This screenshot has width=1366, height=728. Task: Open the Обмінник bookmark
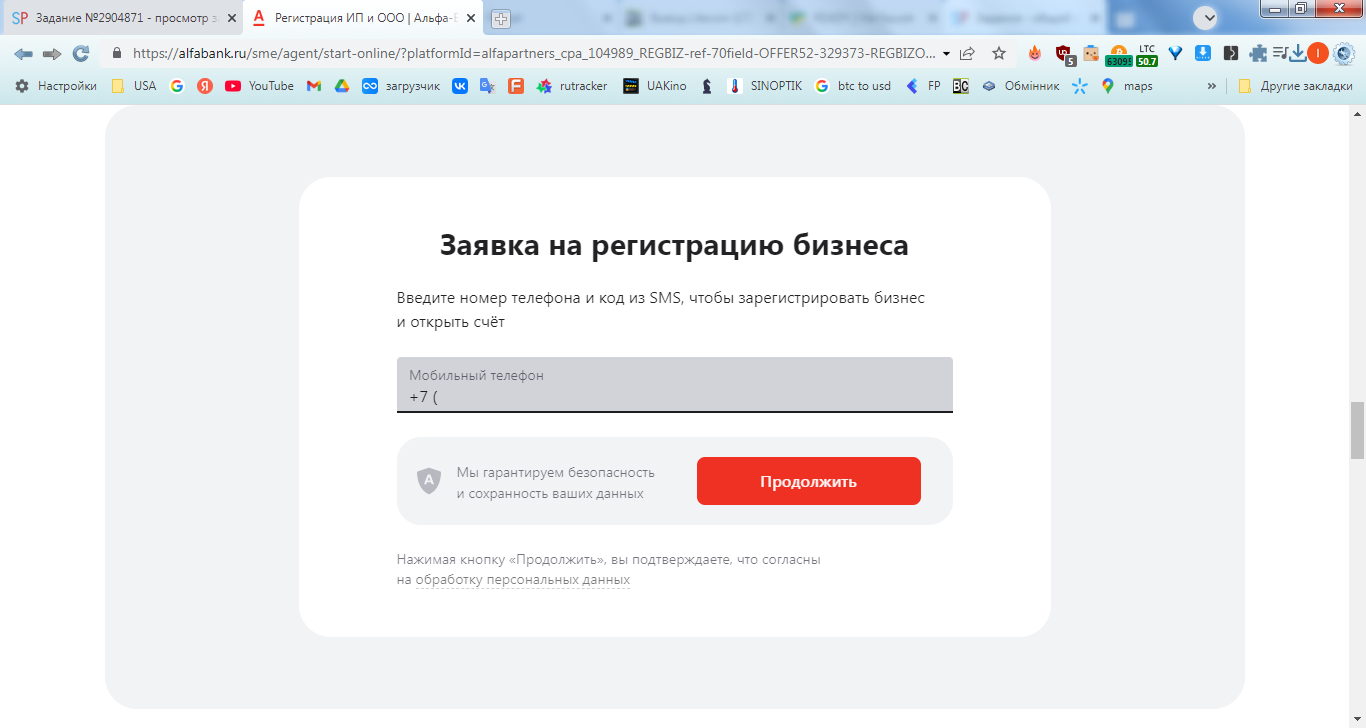click(1020, 86)
